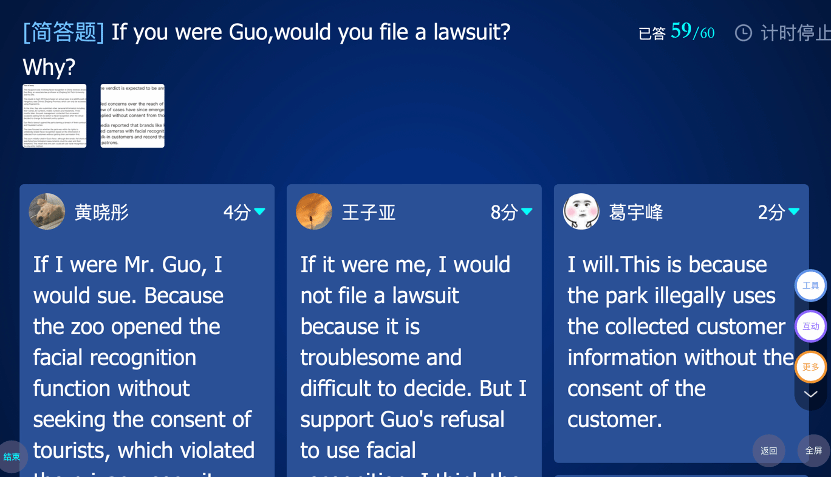Click the 计时停止 timer label
The image size is (832, 478).
pyautogui.click(x=796, y=33)
